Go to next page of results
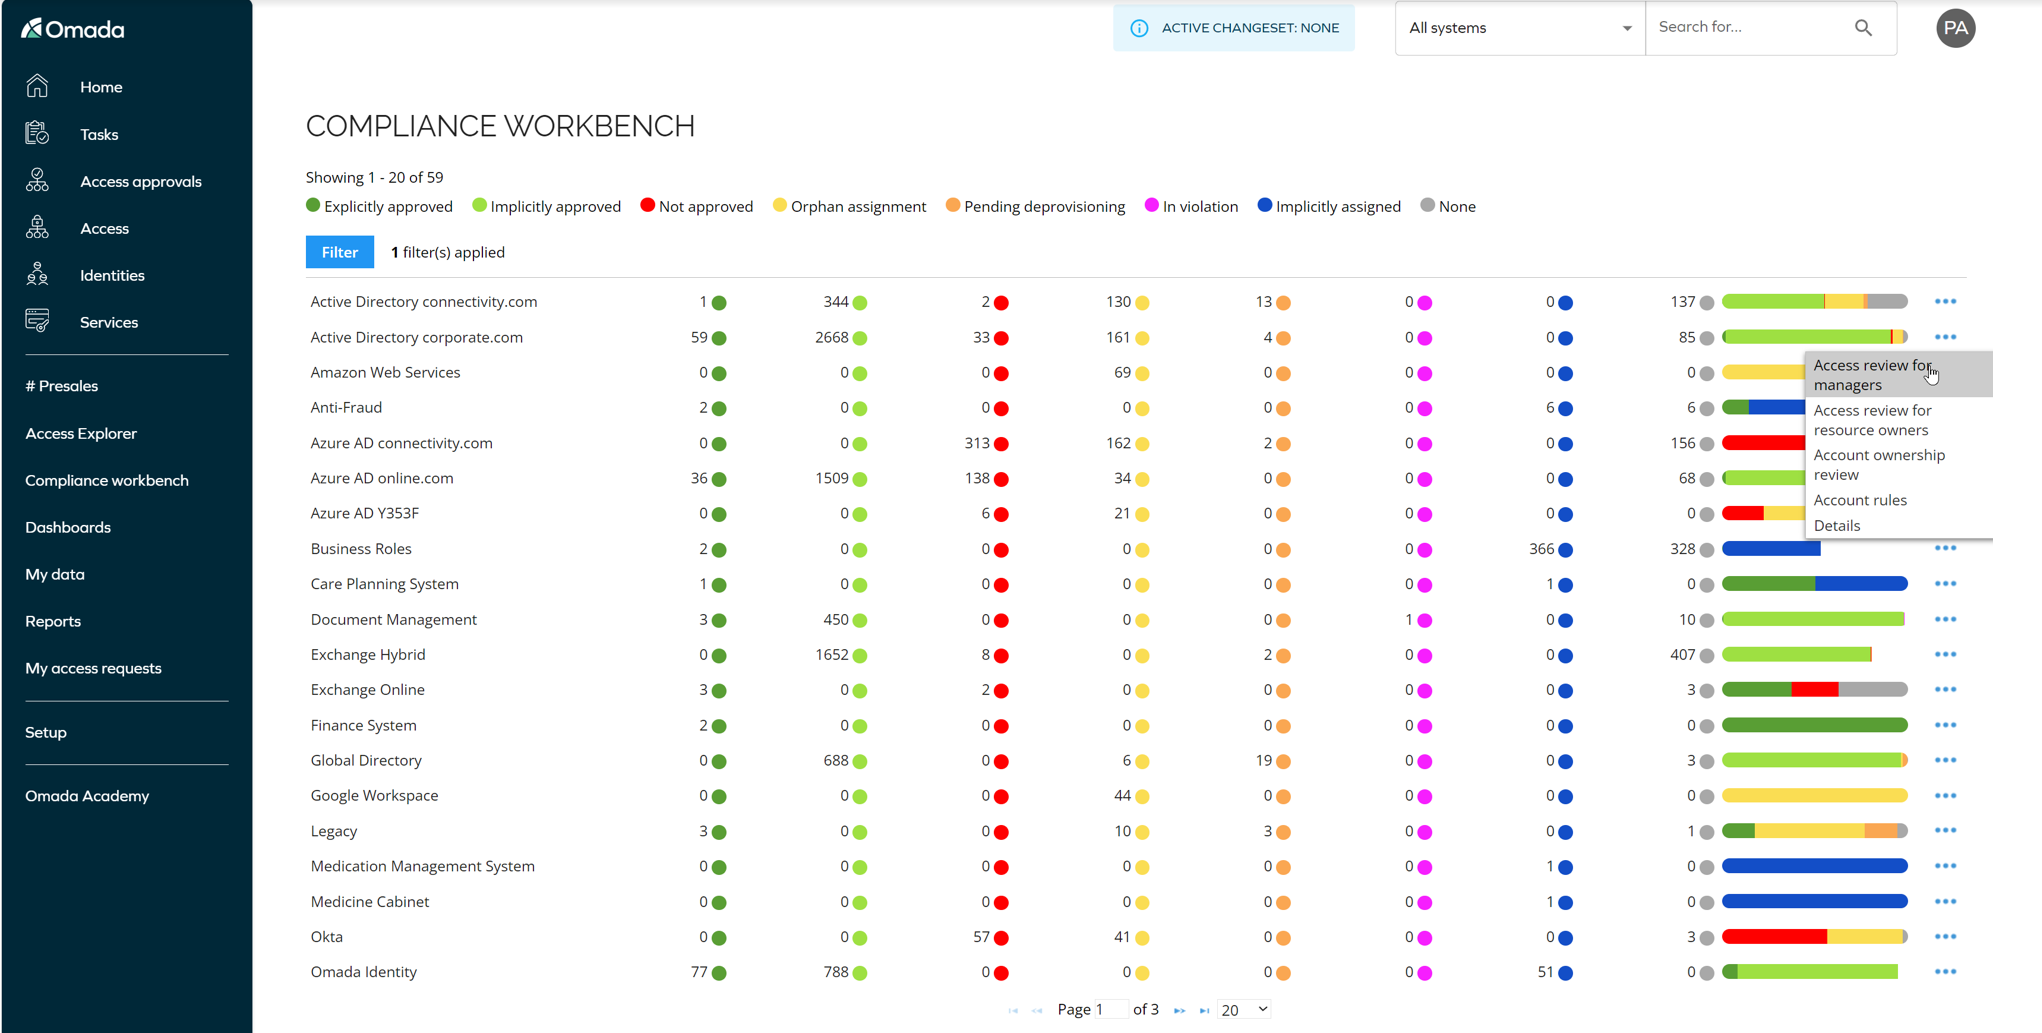Viewport: 2042px width, 1033px height. click(1179, 1010)
